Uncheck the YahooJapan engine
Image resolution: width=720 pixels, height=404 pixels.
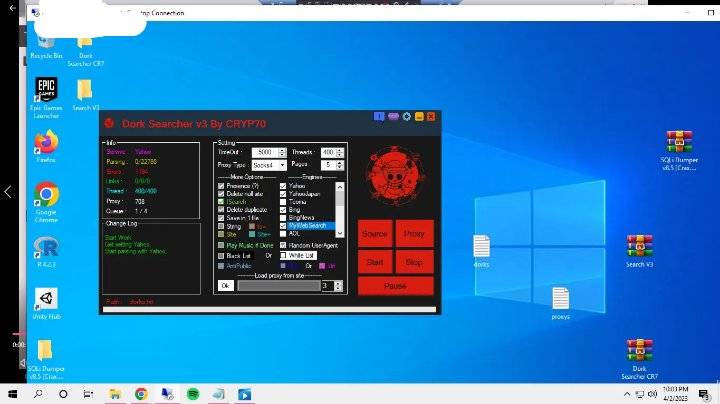tap(283, 194)
